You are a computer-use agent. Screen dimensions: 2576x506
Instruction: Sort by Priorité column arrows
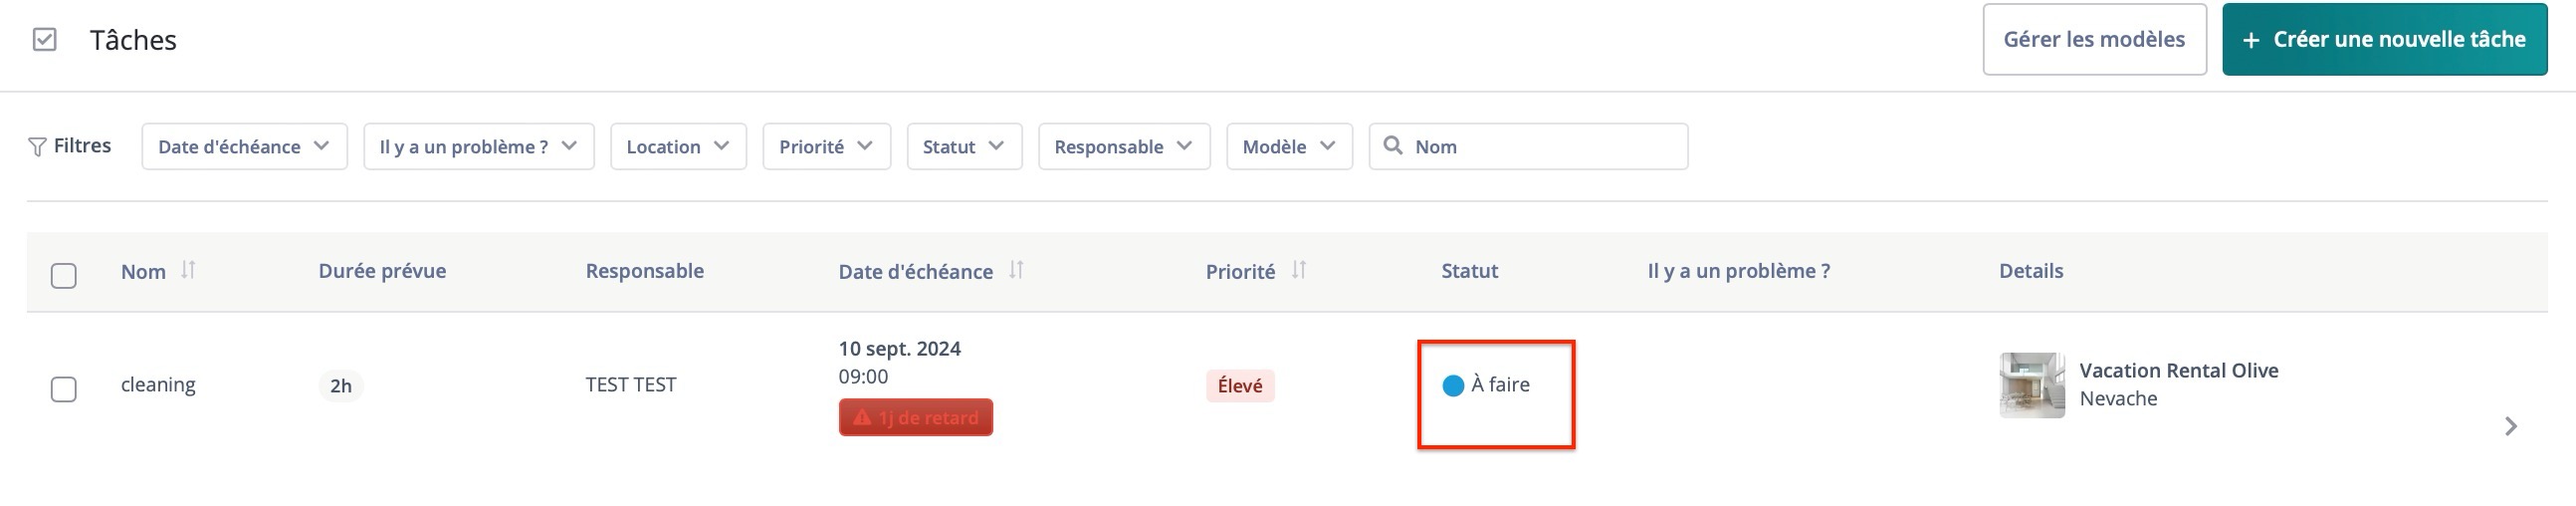click(x=1299, y=270)
